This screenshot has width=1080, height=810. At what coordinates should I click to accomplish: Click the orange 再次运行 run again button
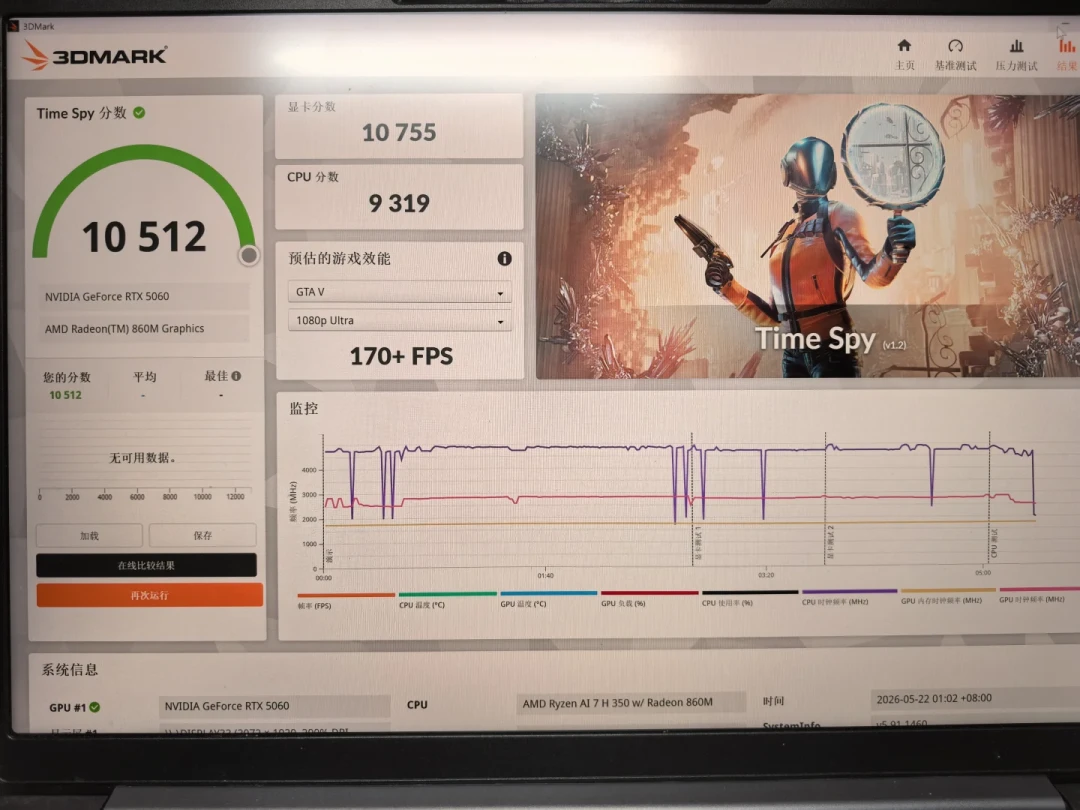point(149,595)
